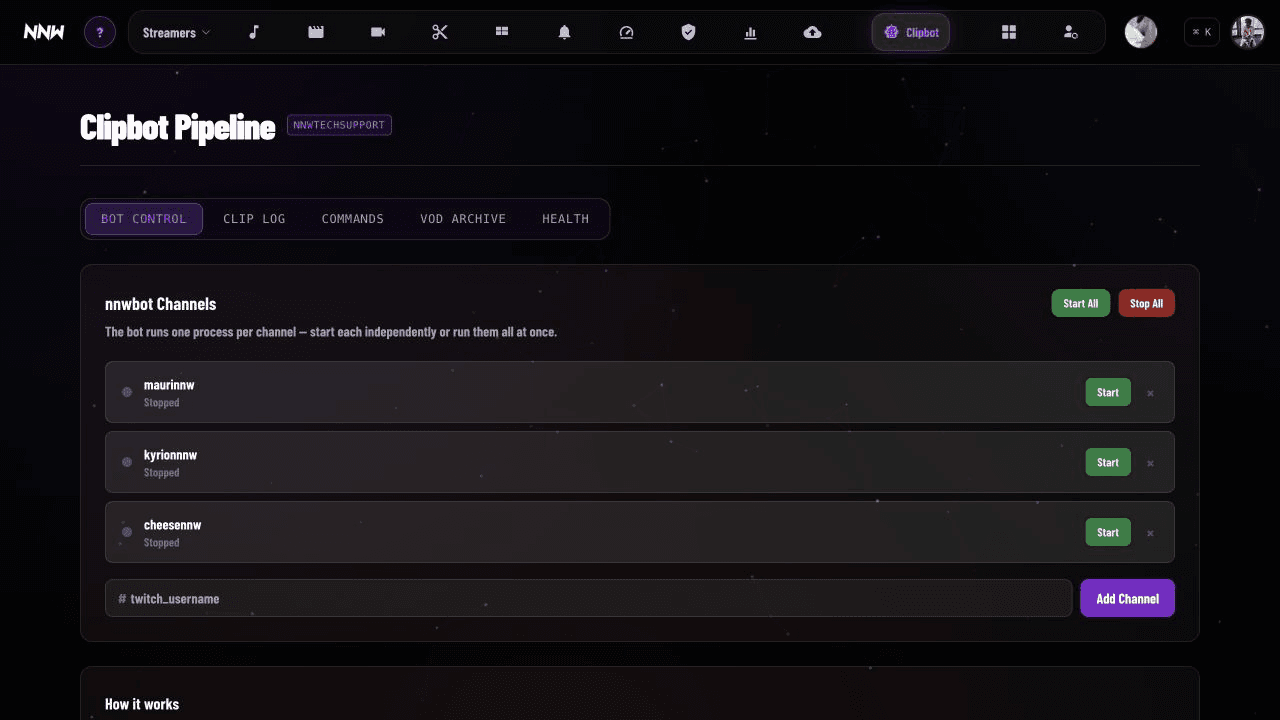The width and height of the screenshot is (1280, 720).
Task: Click the red Stop All button
Action: coord(1146,303)
